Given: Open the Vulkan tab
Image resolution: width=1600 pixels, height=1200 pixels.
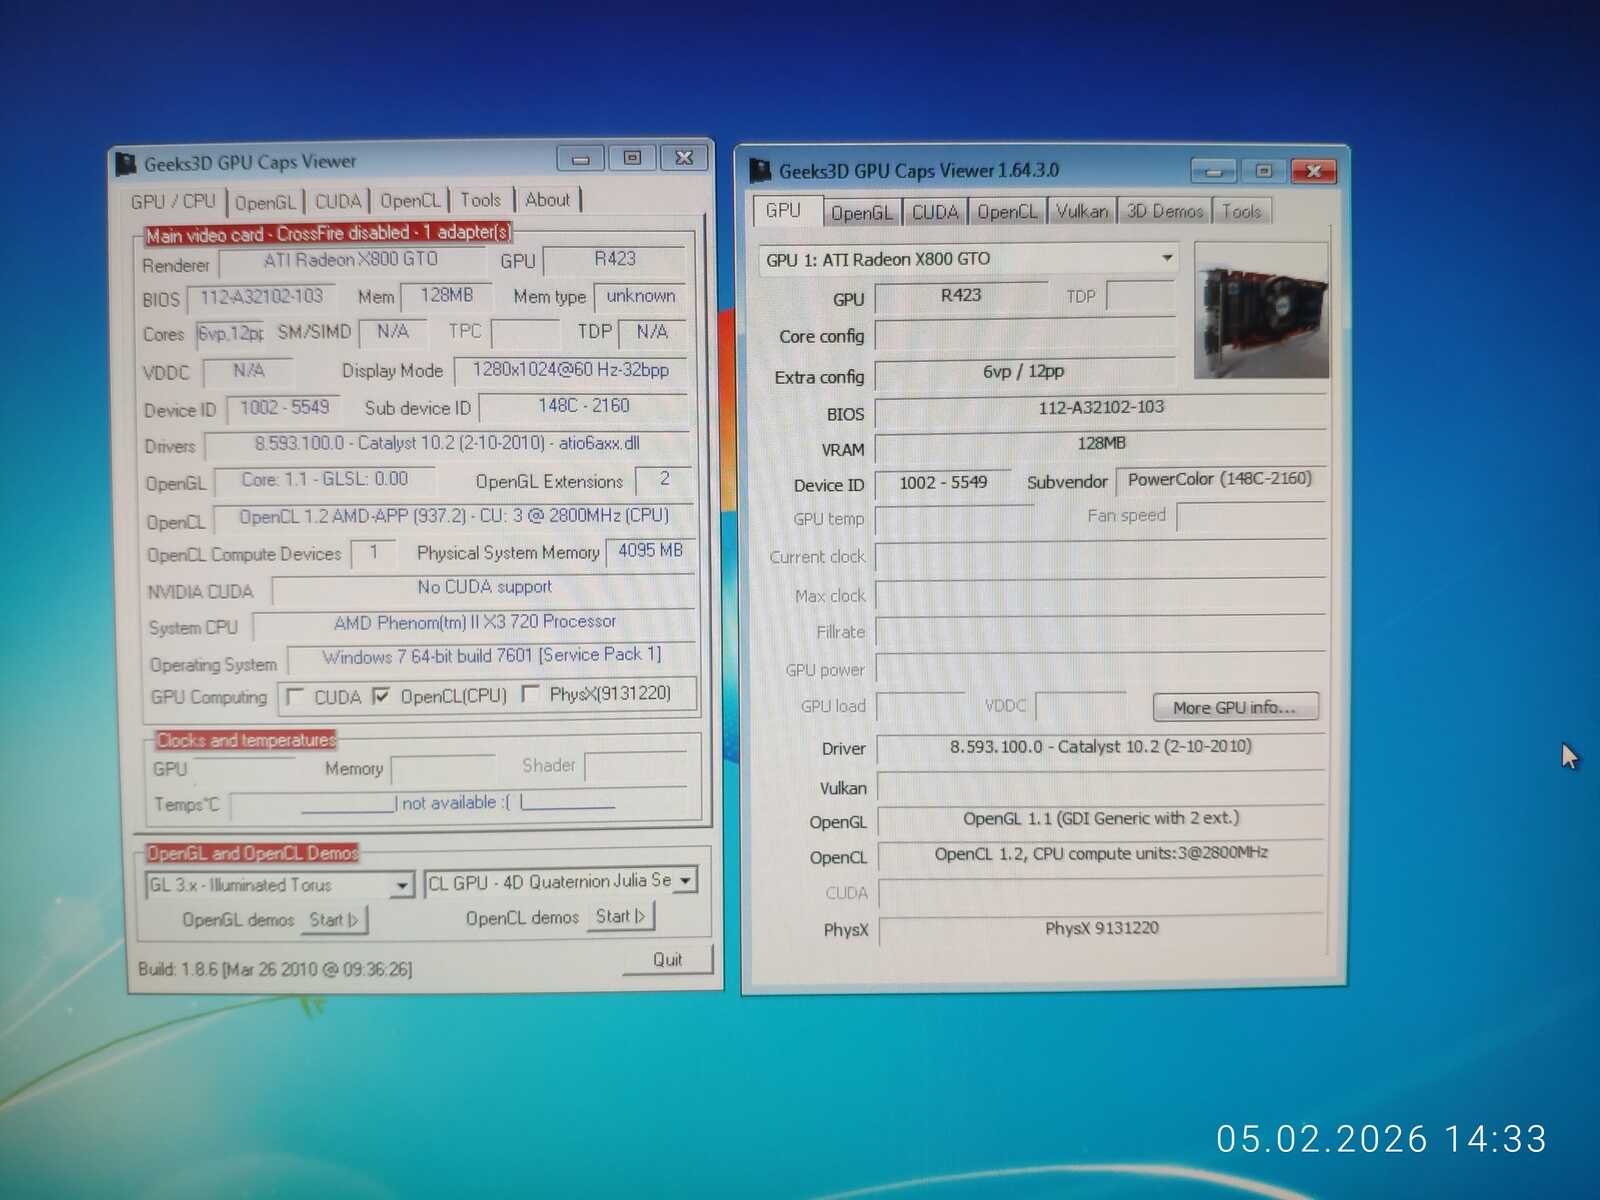Looking at the screenshot, I should (x=1082, y=211).
